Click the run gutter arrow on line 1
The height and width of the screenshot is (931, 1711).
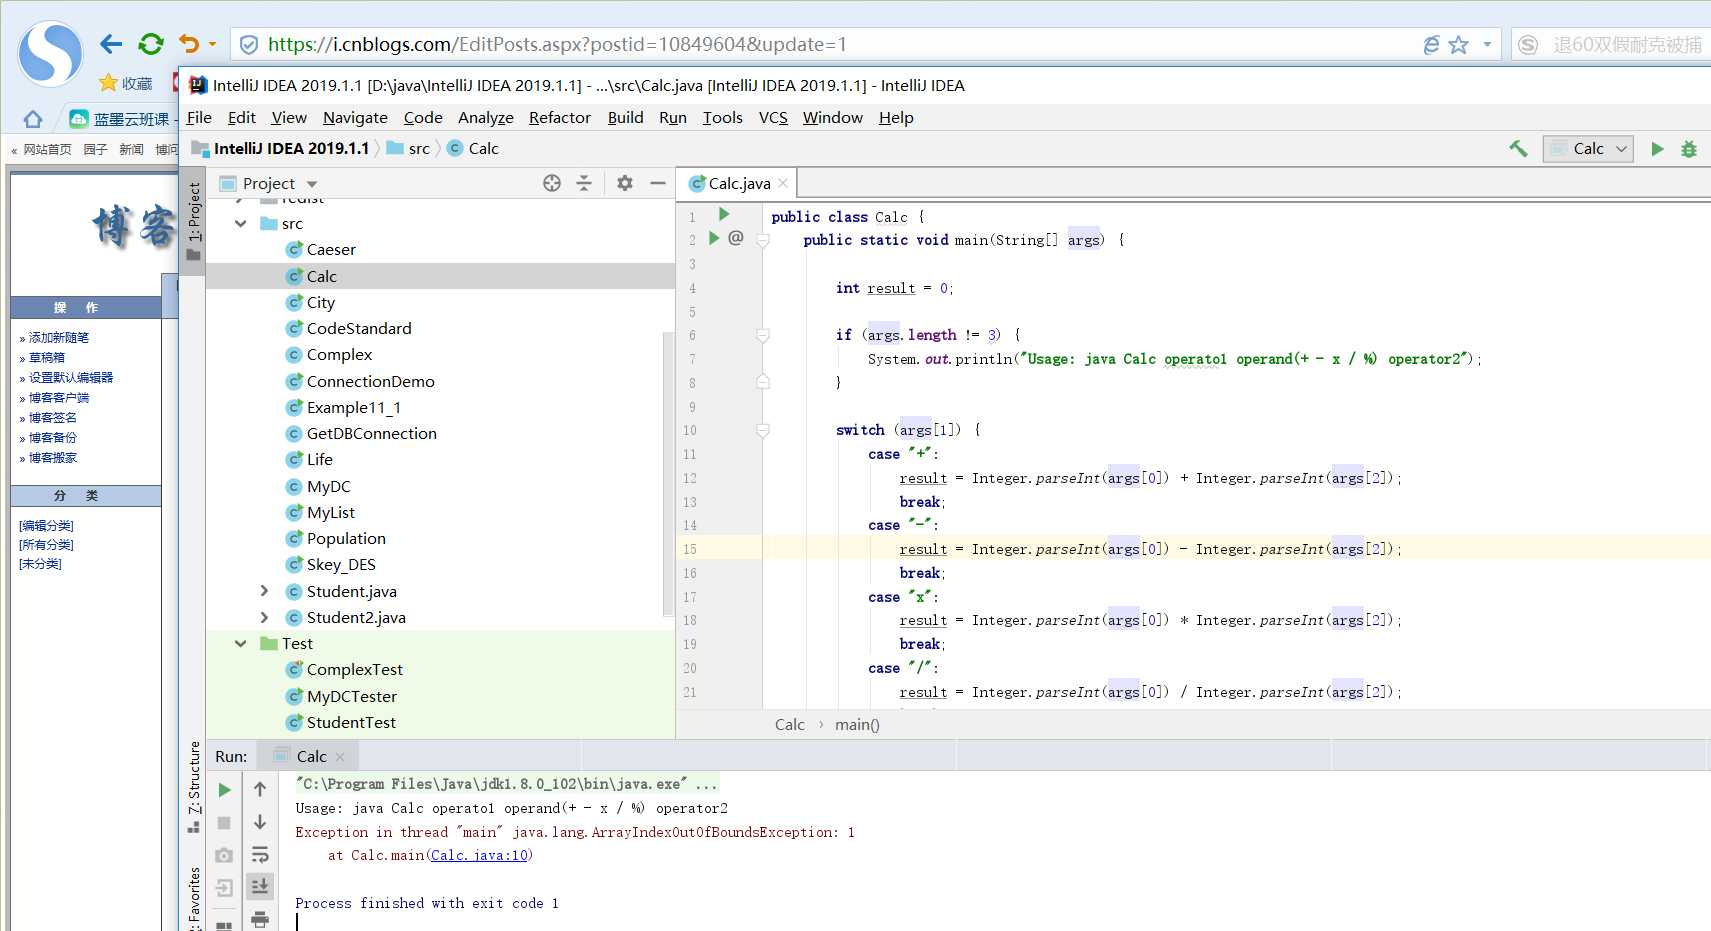pos(724,214)
